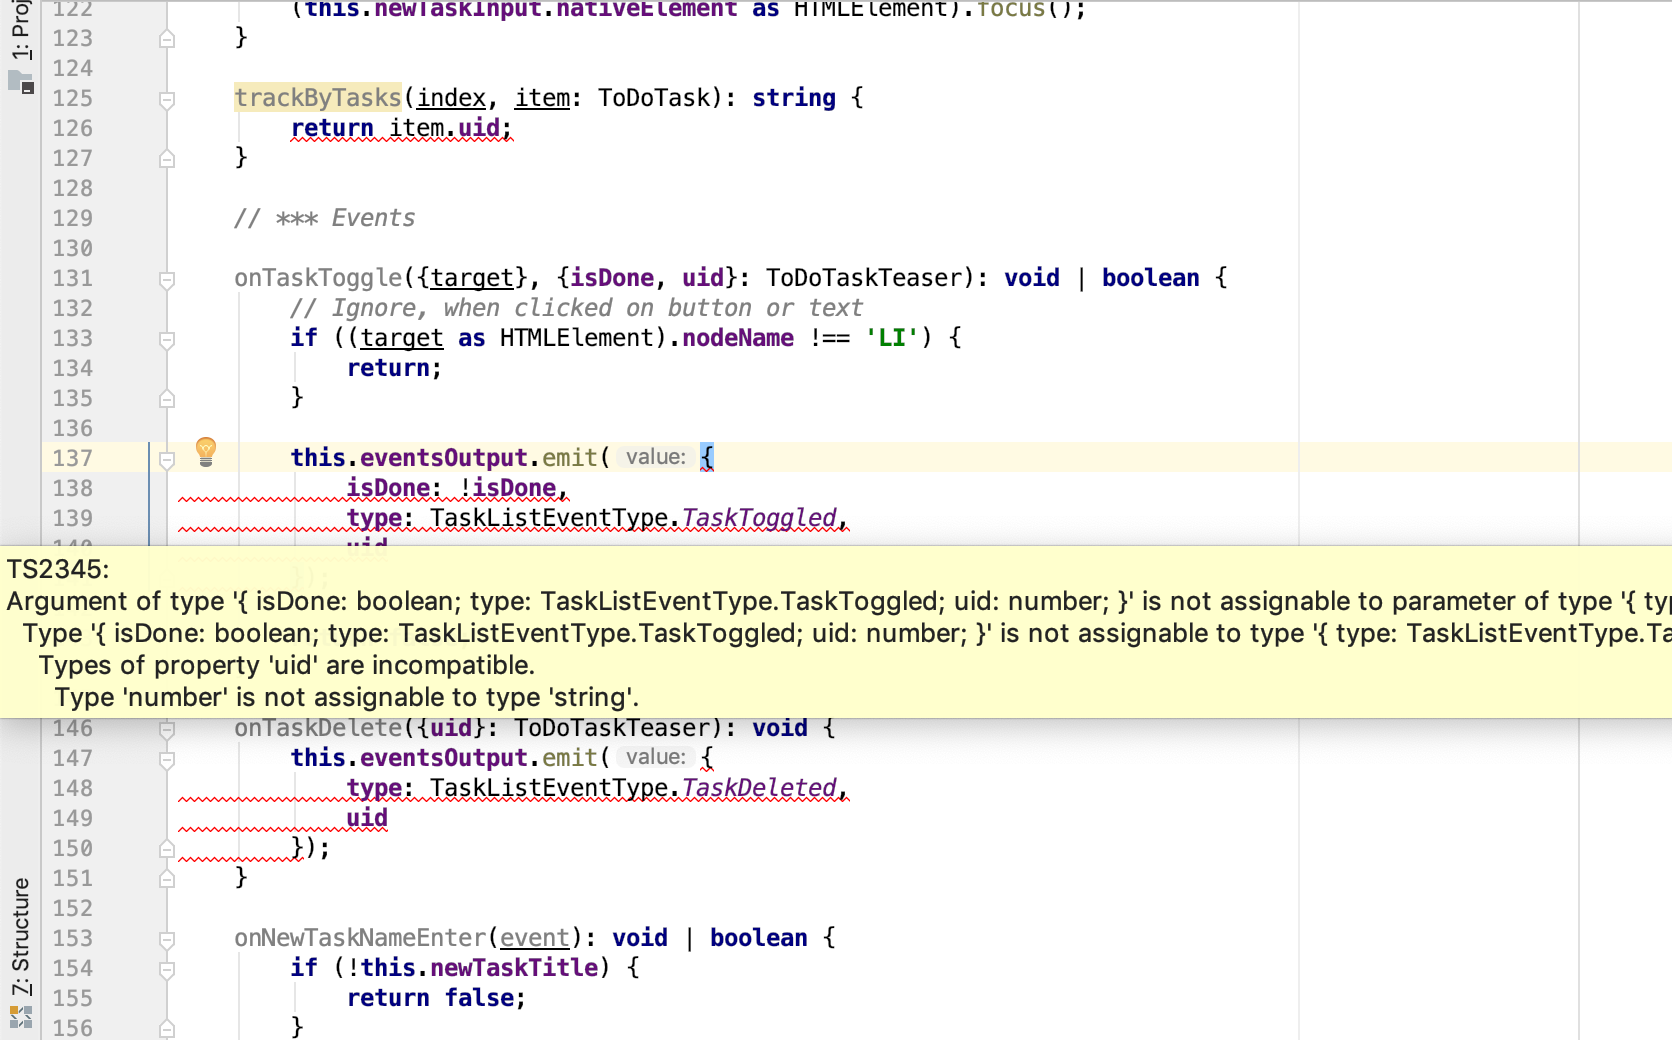1672x1040 pixels.
Task: Click the 'return false;' statement
Action: [x=437, y=998]
